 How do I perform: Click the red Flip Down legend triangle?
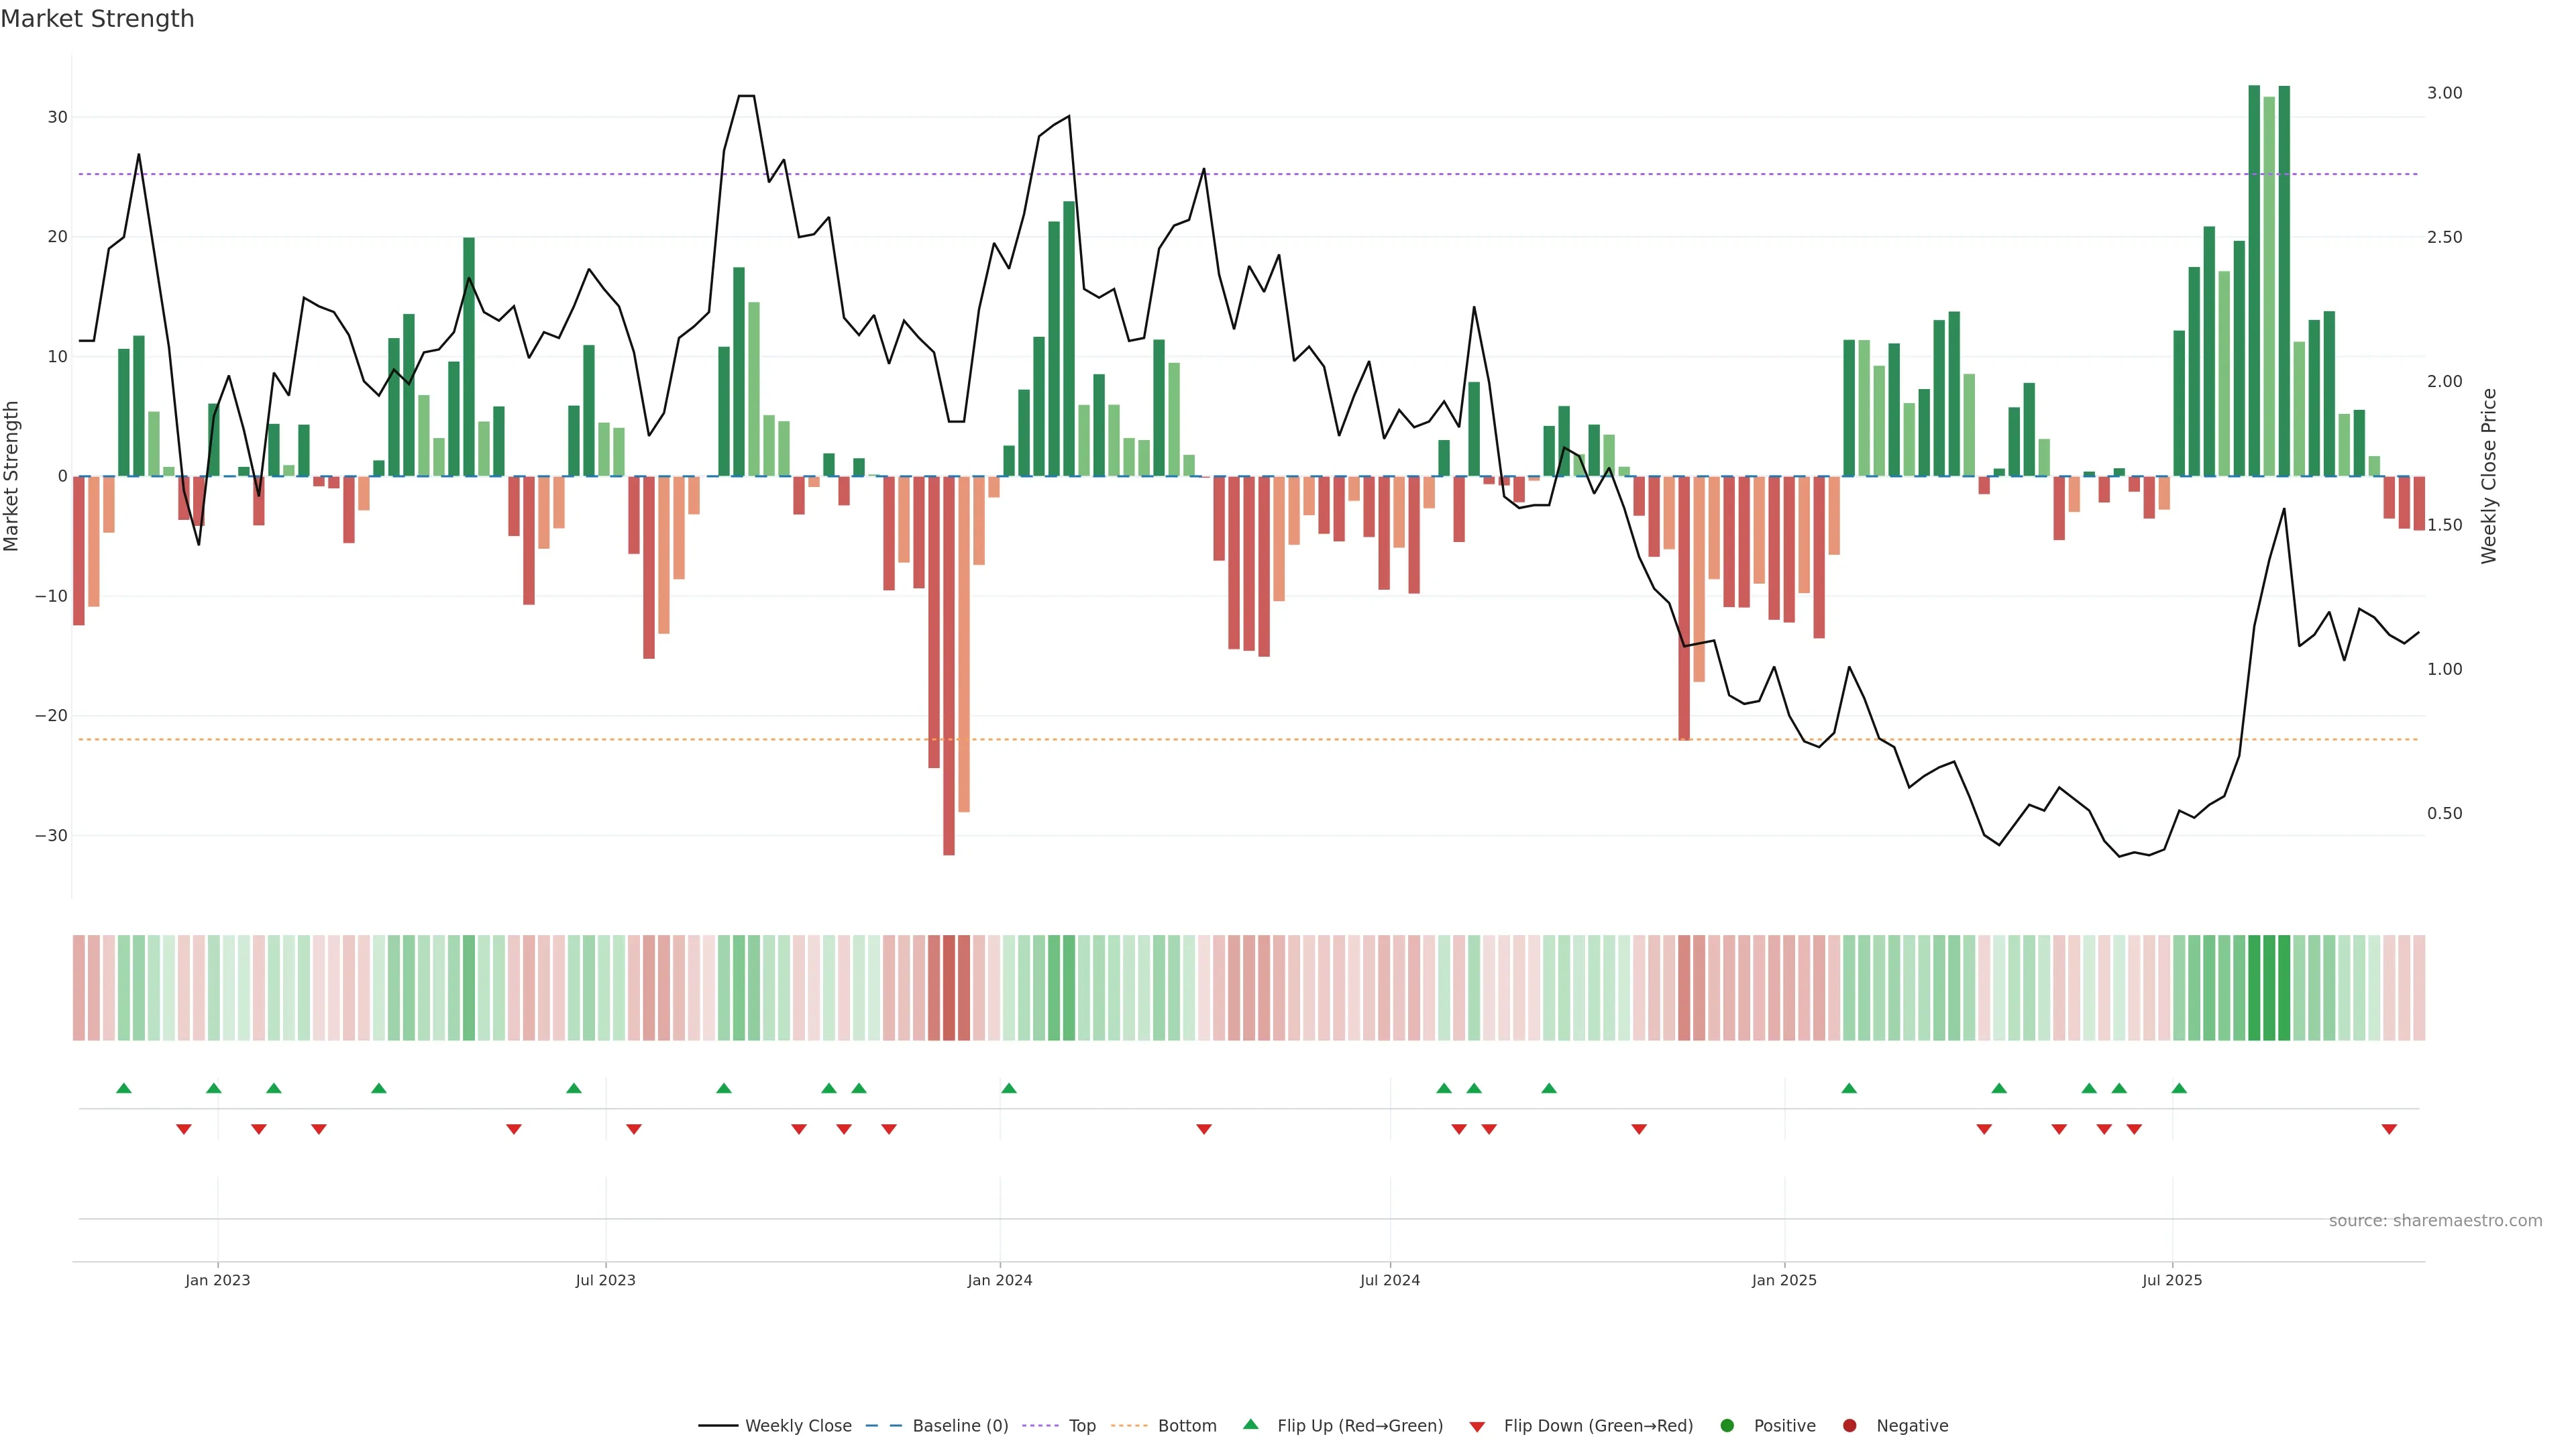tap(1477, 1426)
